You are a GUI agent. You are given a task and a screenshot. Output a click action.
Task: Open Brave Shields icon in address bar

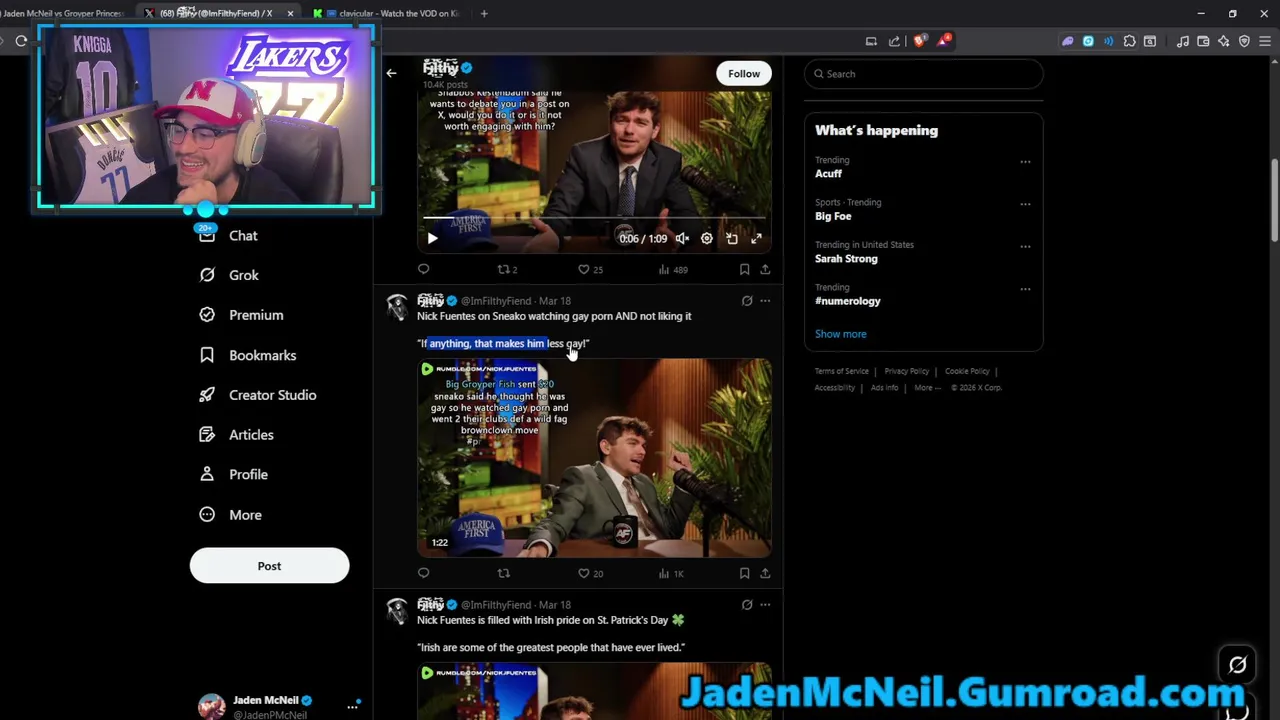click(x=919, y=41)
